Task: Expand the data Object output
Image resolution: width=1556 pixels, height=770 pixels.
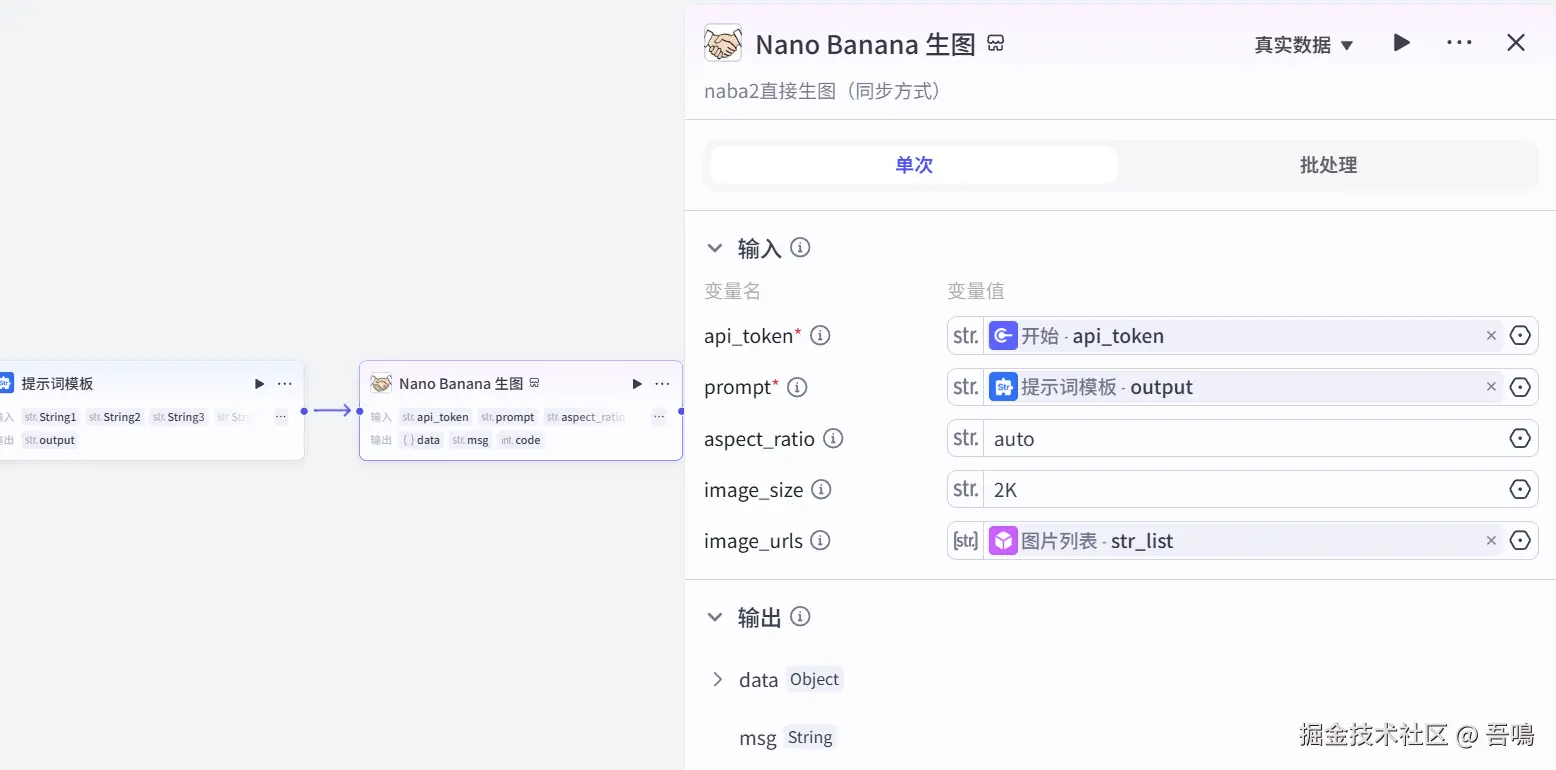Action: [x=717, y=680]
